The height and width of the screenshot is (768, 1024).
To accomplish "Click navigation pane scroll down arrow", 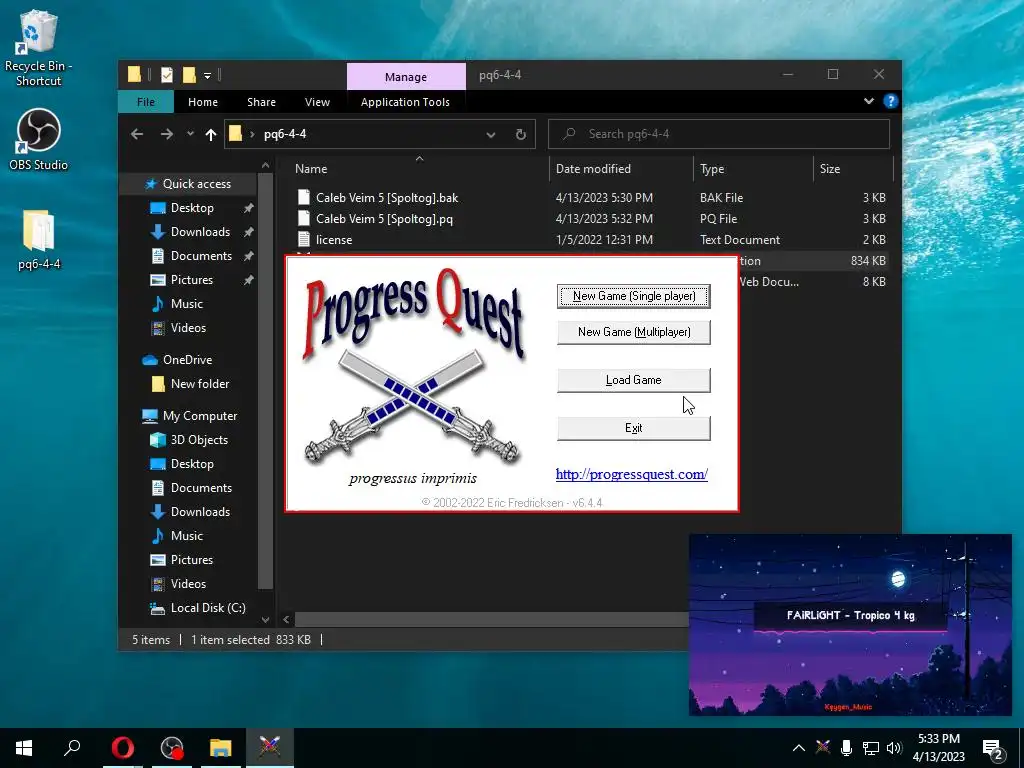I will pyautogui.click(x=265, y=619).
